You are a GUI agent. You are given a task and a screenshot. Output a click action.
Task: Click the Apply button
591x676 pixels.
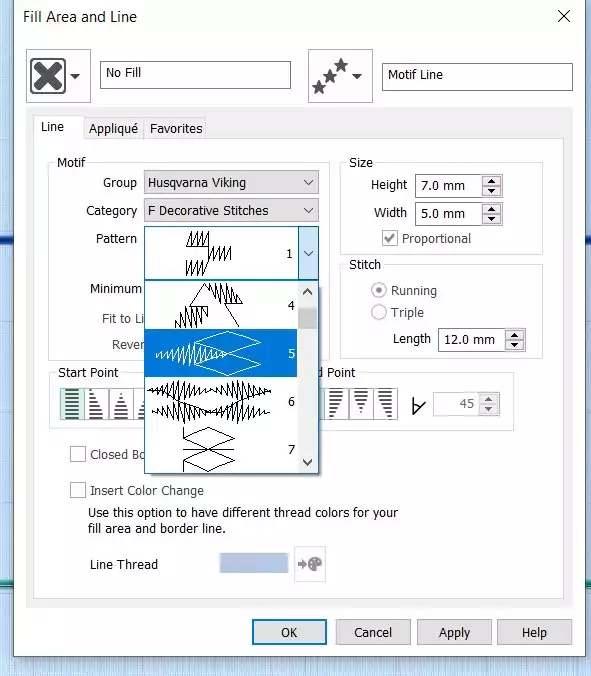tap(454, 632)
